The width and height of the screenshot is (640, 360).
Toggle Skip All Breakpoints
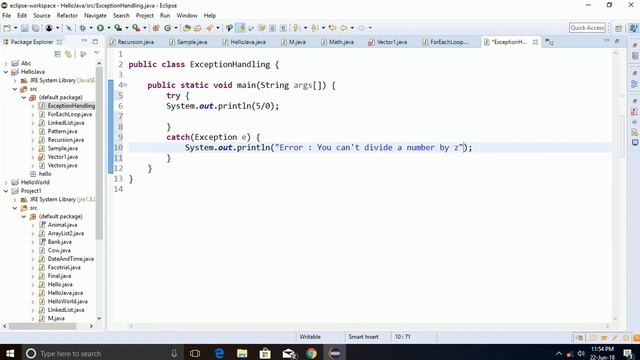pyautogui.click(x=69, y=28)
